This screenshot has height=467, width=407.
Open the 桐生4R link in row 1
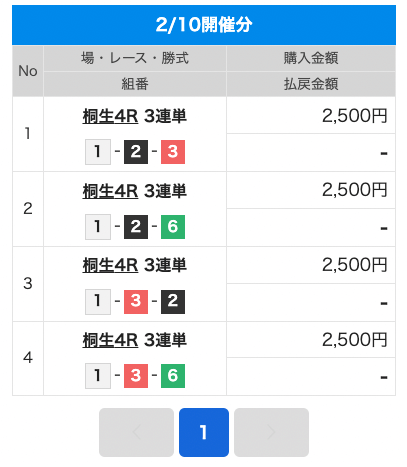[110, 116]
